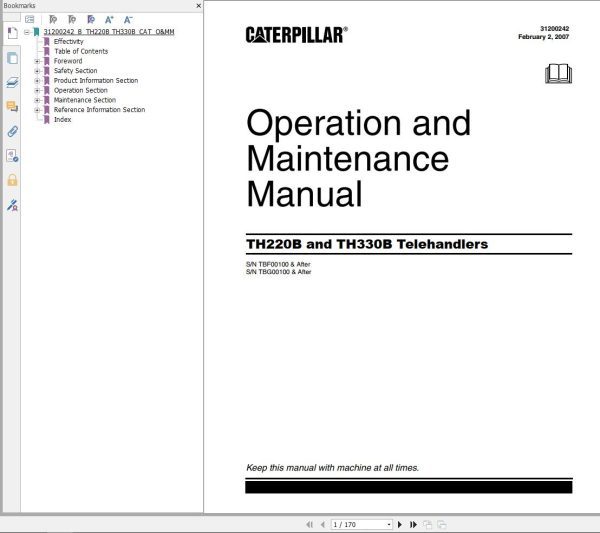Click the 'Operation and Maintenance Manual' title
Image resolution: width=600 pixels, height=533 pixels.
(359, 158)
